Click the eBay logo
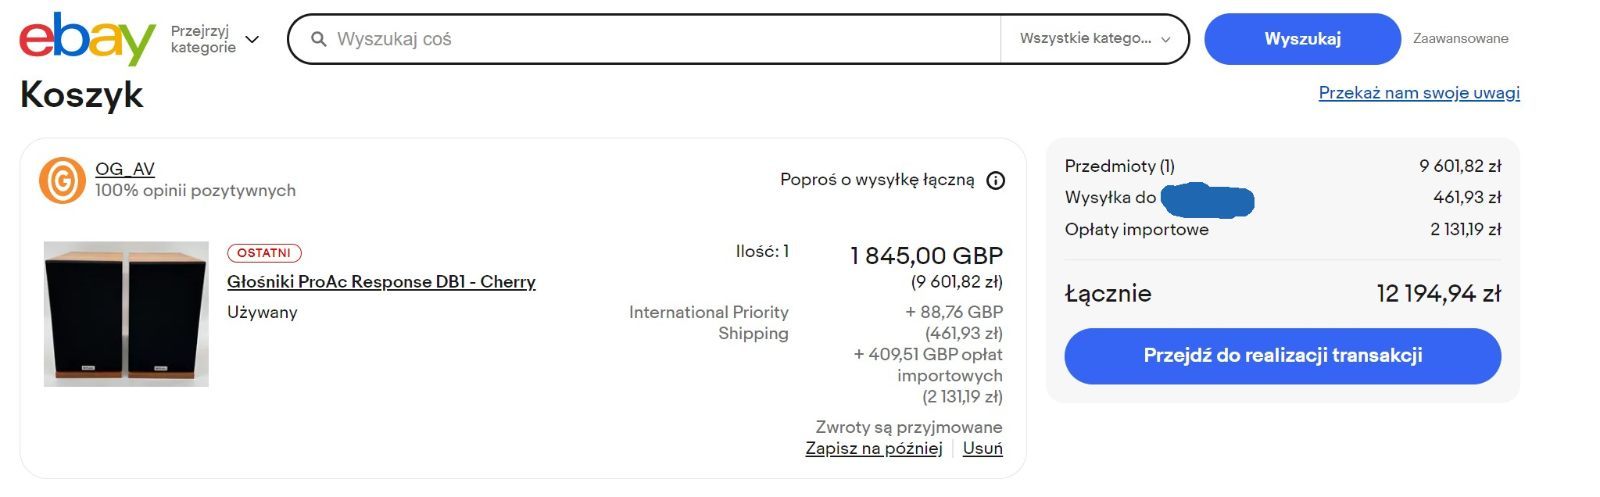 (x=87, y=39)
